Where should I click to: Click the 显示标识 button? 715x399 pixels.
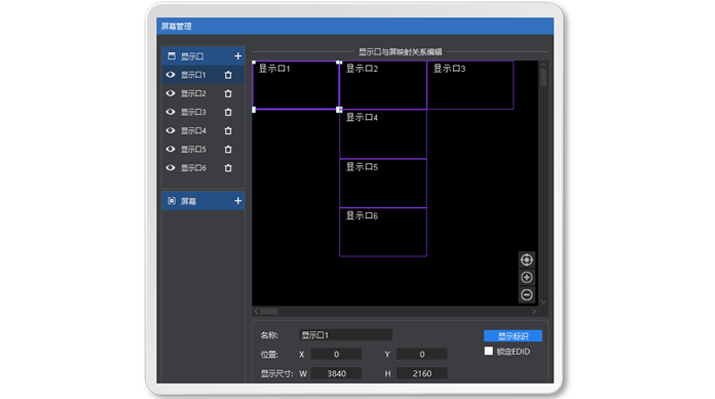(x=513, y=336)
